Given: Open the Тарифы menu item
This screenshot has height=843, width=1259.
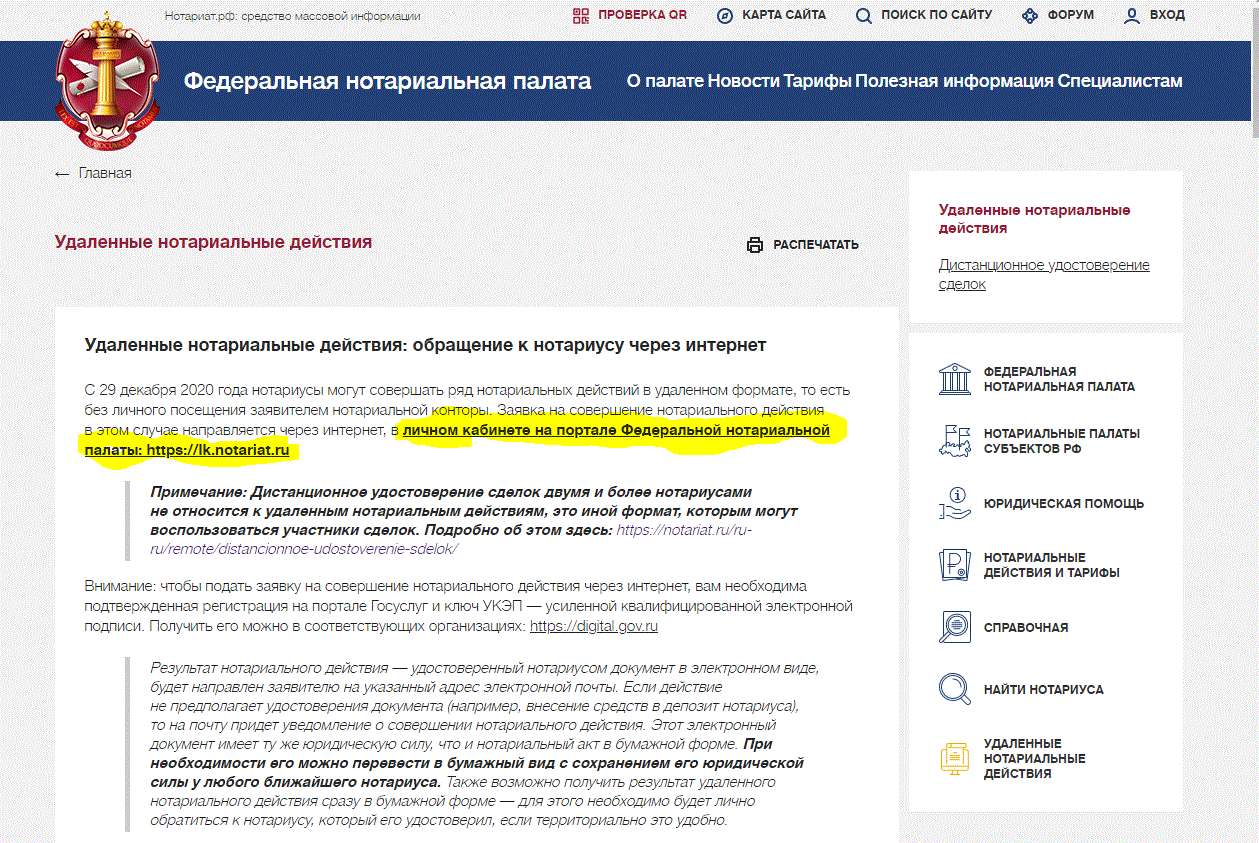Looking at the screenshot, I should click(x=817, y=81).
